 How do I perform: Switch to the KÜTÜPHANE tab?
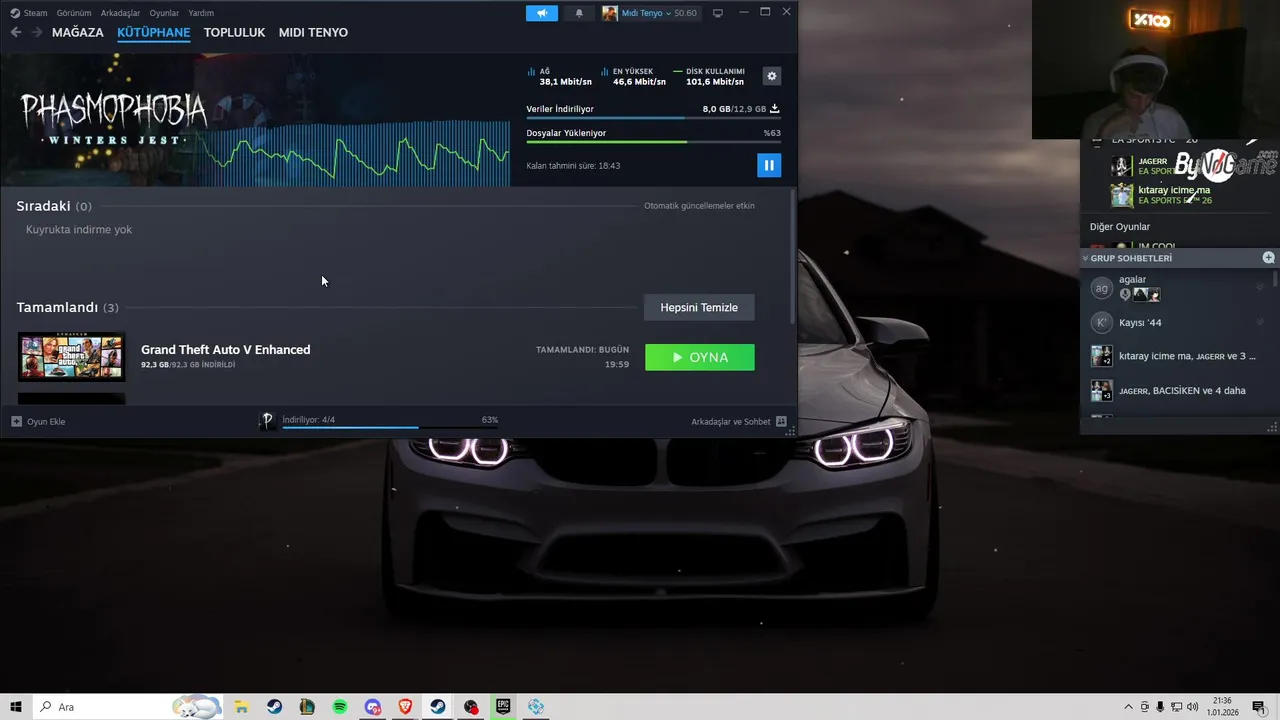(154, 32)
